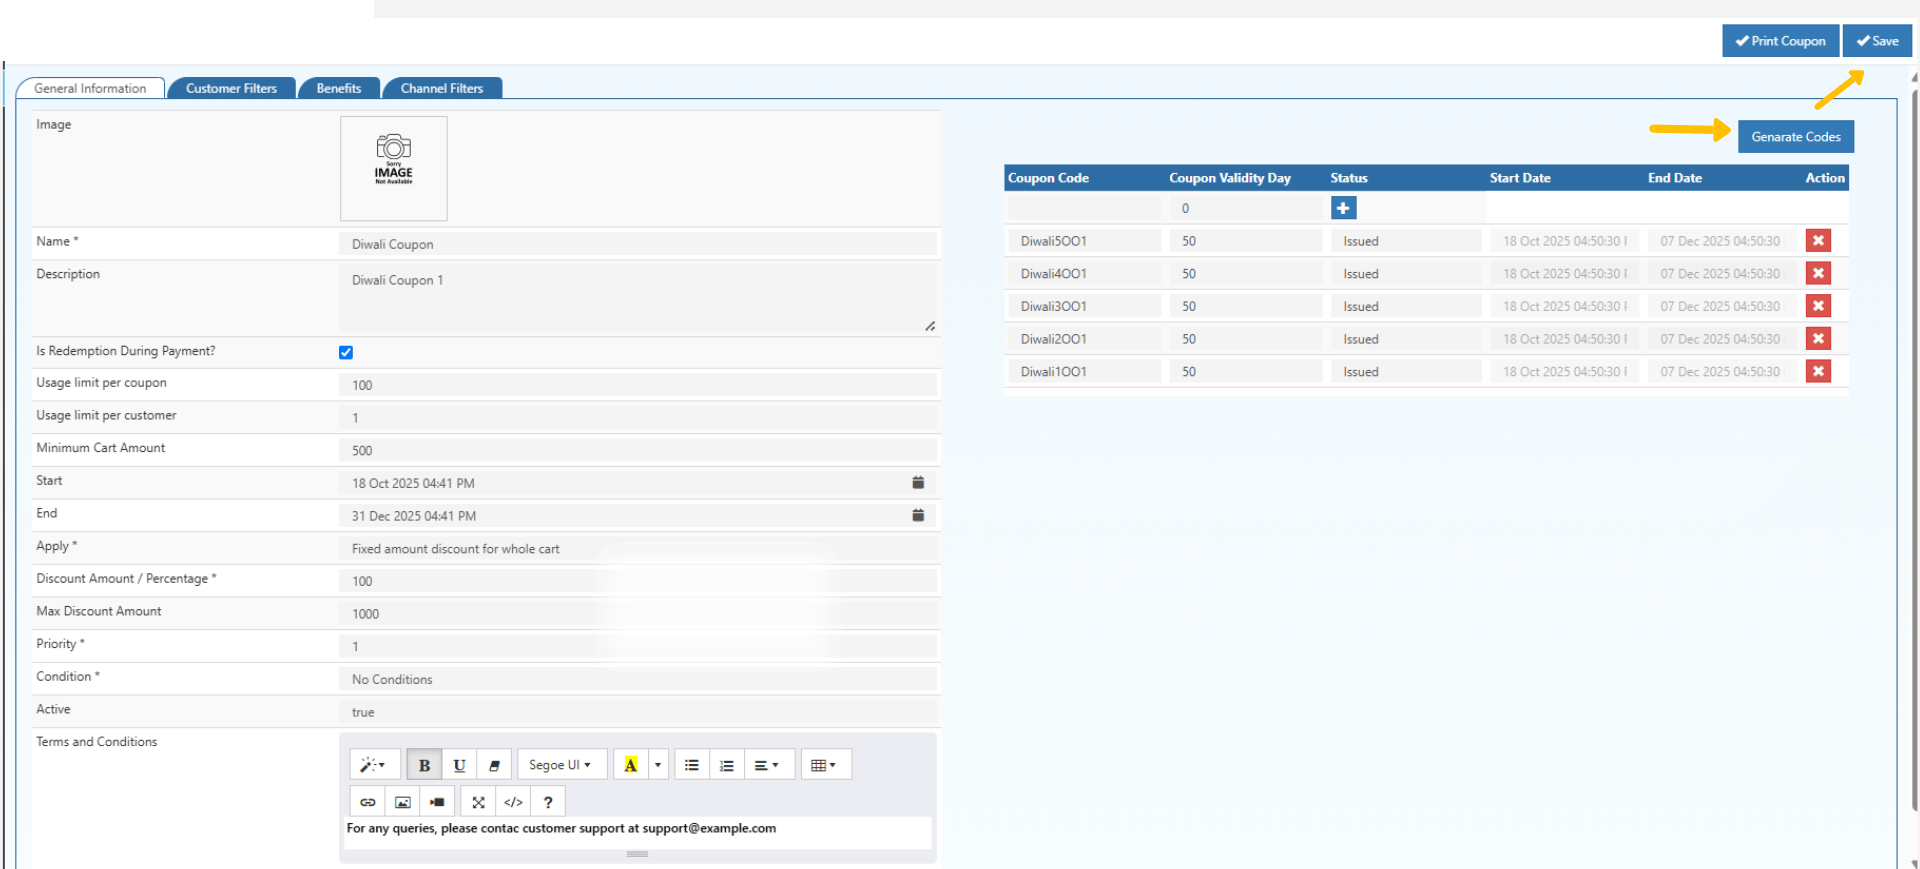This screenshot has width=1920, height=869.
Task: Delete coupon Diwali1OO1 with red X
Action: tap(1818, 371)
